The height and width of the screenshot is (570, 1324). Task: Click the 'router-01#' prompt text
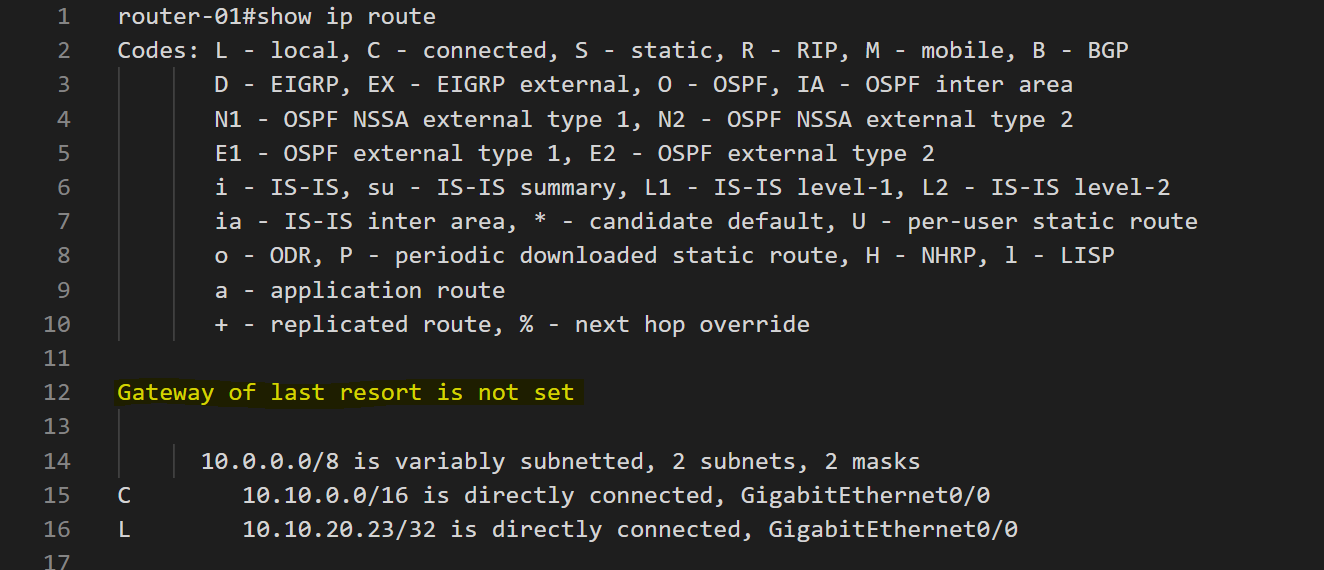186,16
